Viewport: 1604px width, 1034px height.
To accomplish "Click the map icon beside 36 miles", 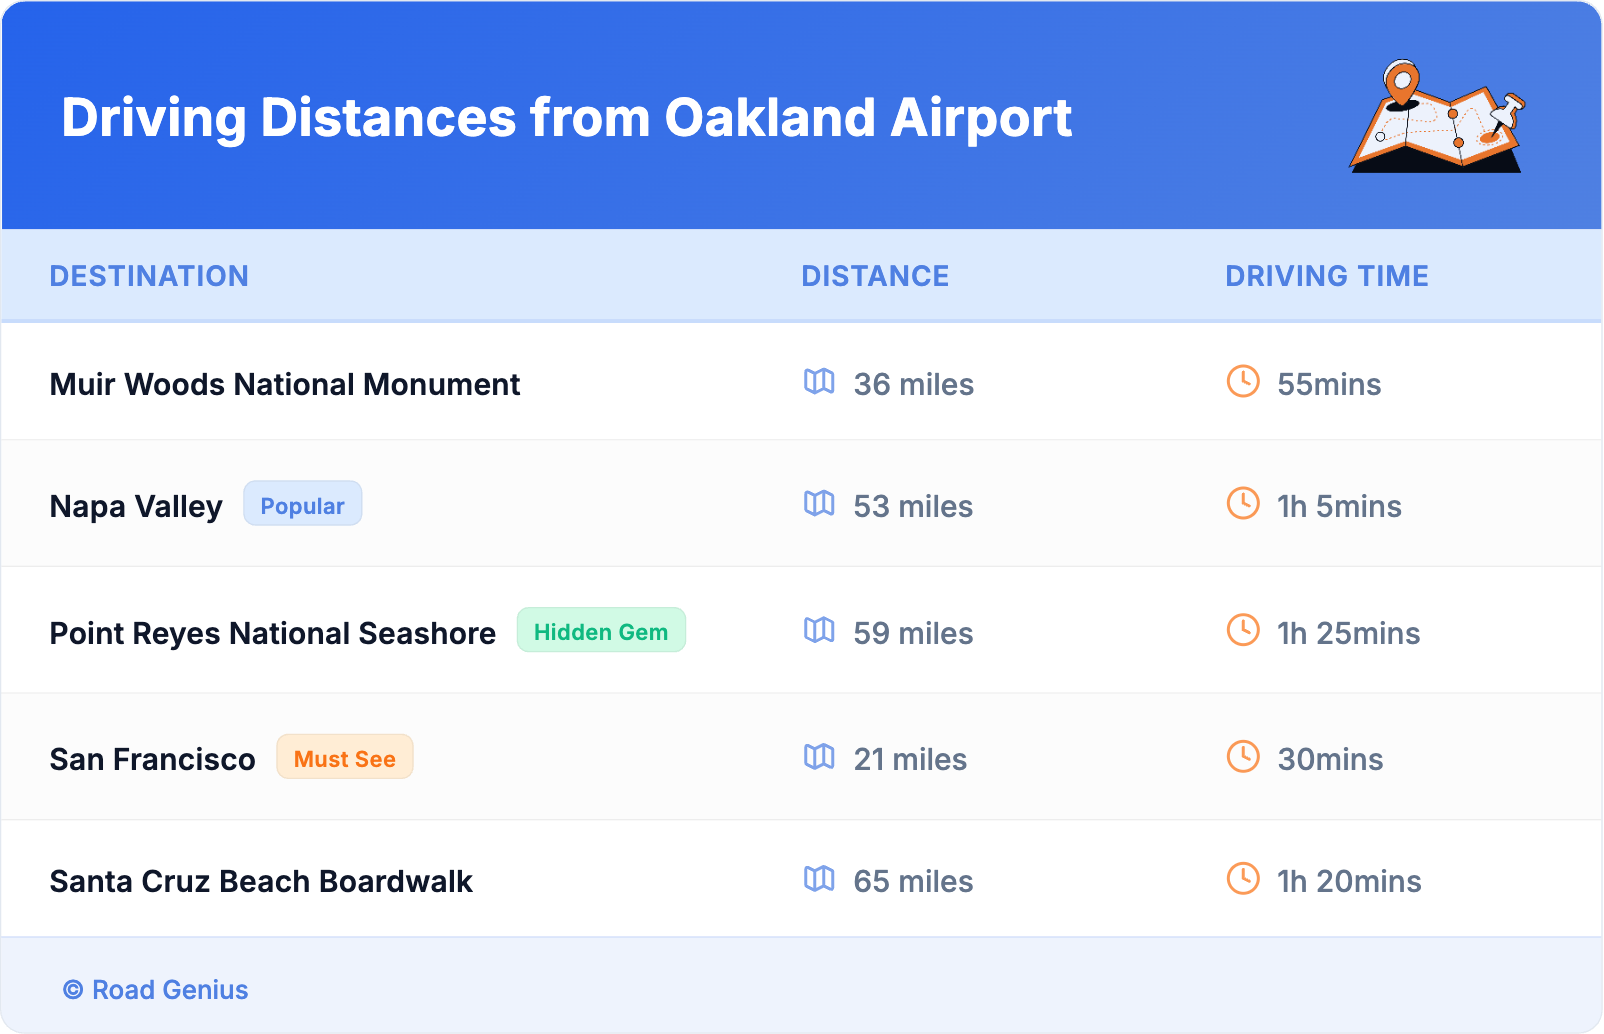I will (x=819, y=382).
